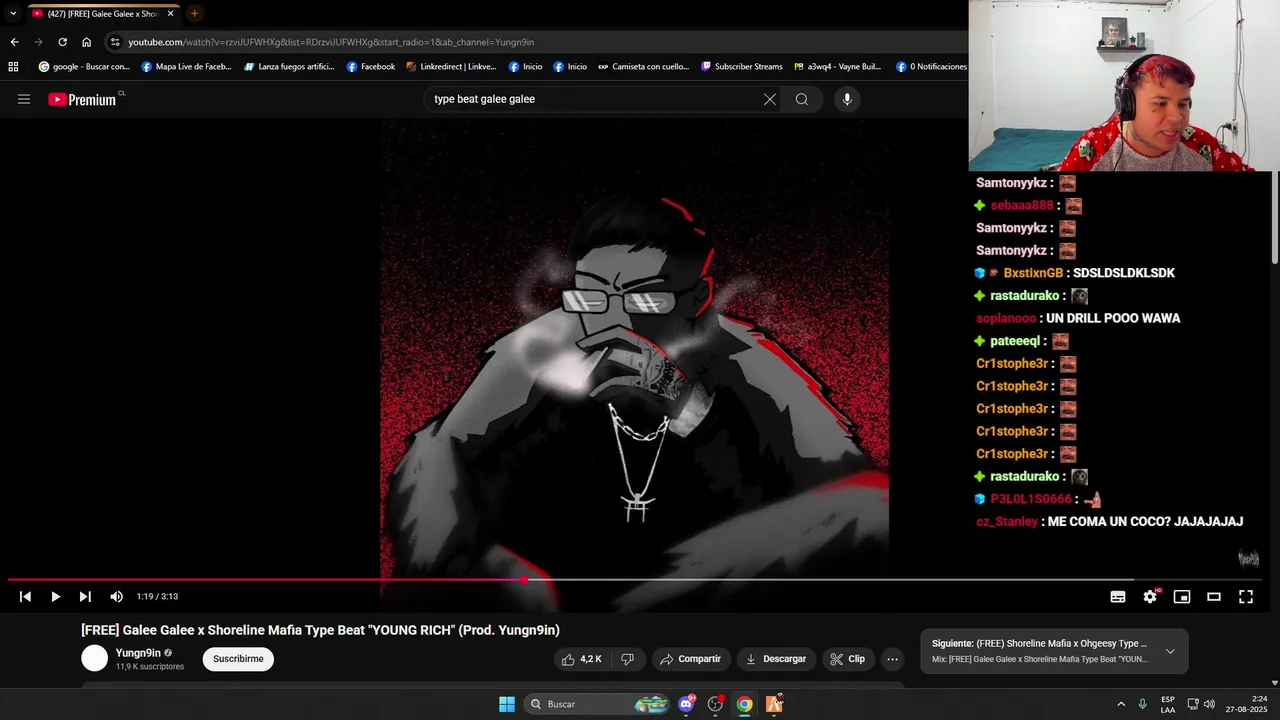Open the 0 Notificaciones bookmark

point(931,67)
